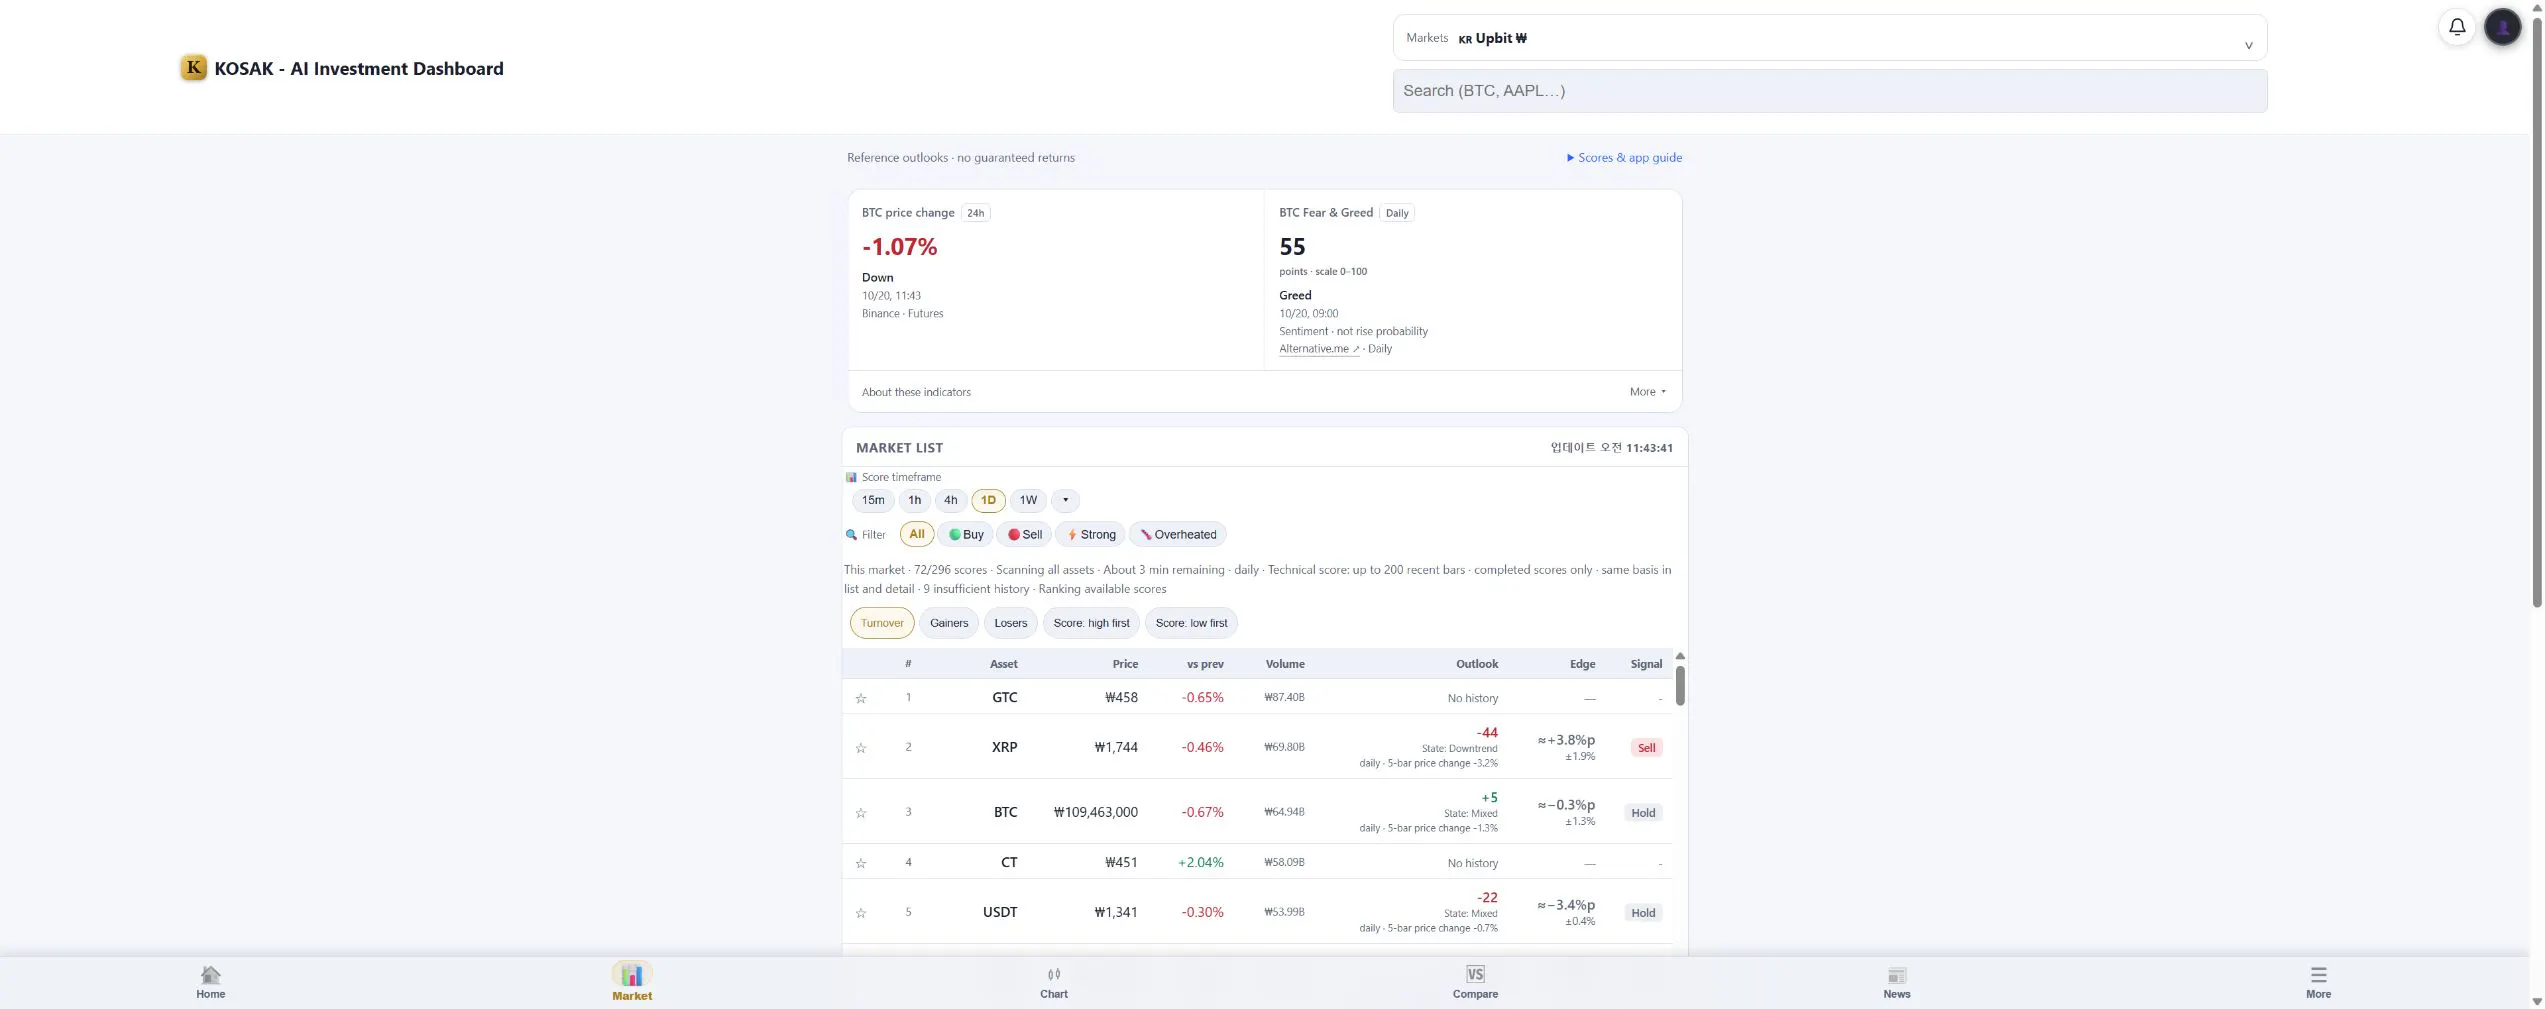
Task: Favorite XRP with its star
Action: [x=861, y=748]
